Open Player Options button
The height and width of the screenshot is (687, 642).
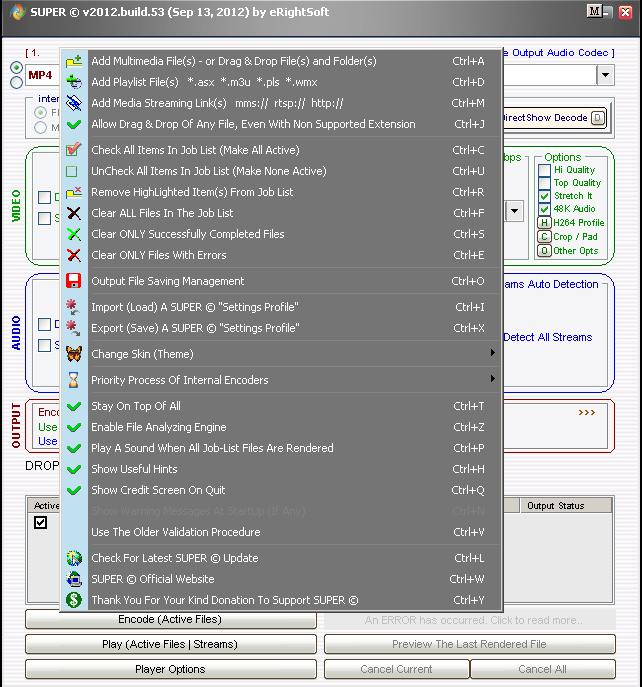(x=170, y=669)
